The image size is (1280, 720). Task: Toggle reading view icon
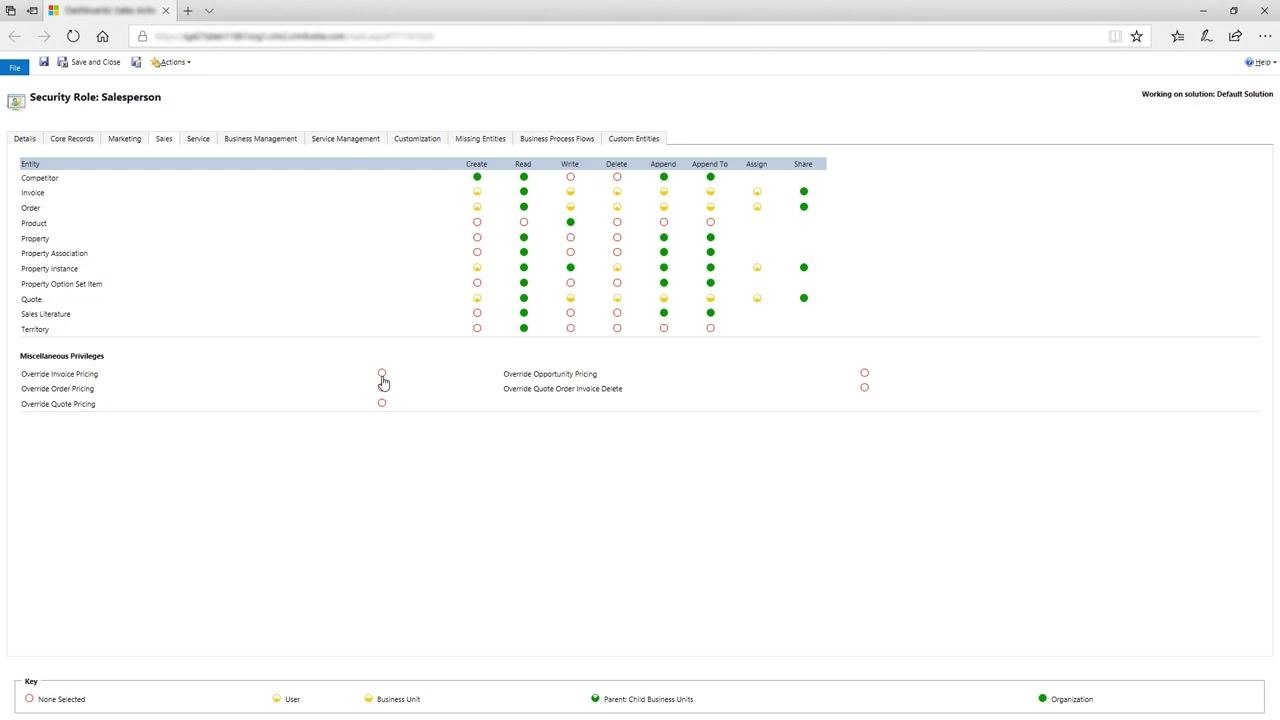pos(1115,36)
